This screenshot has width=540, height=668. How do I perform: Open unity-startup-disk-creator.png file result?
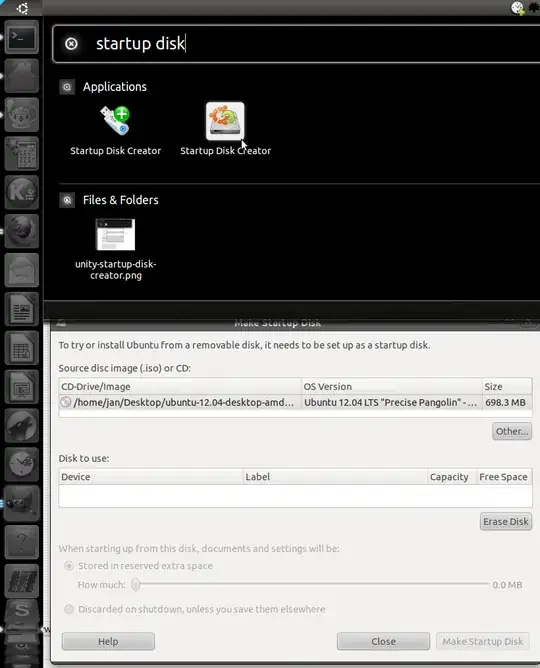[x=115, y=249]
